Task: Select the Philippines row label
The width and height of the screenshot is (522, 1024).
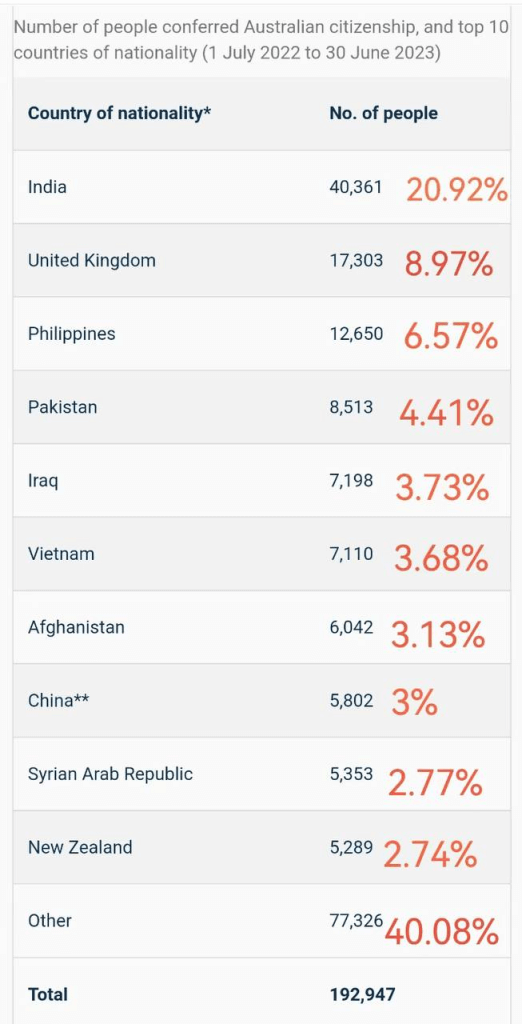Action: coord(71,334)
